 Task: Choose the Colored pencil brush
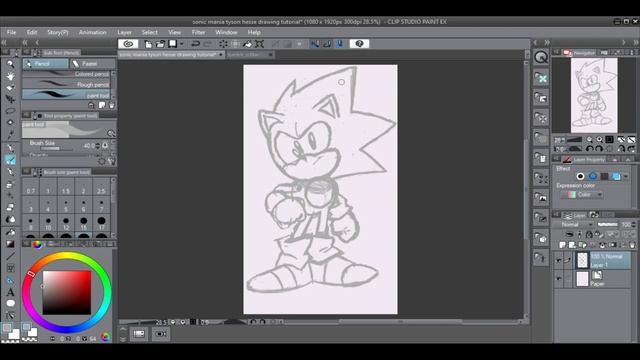tap(66, 74)
